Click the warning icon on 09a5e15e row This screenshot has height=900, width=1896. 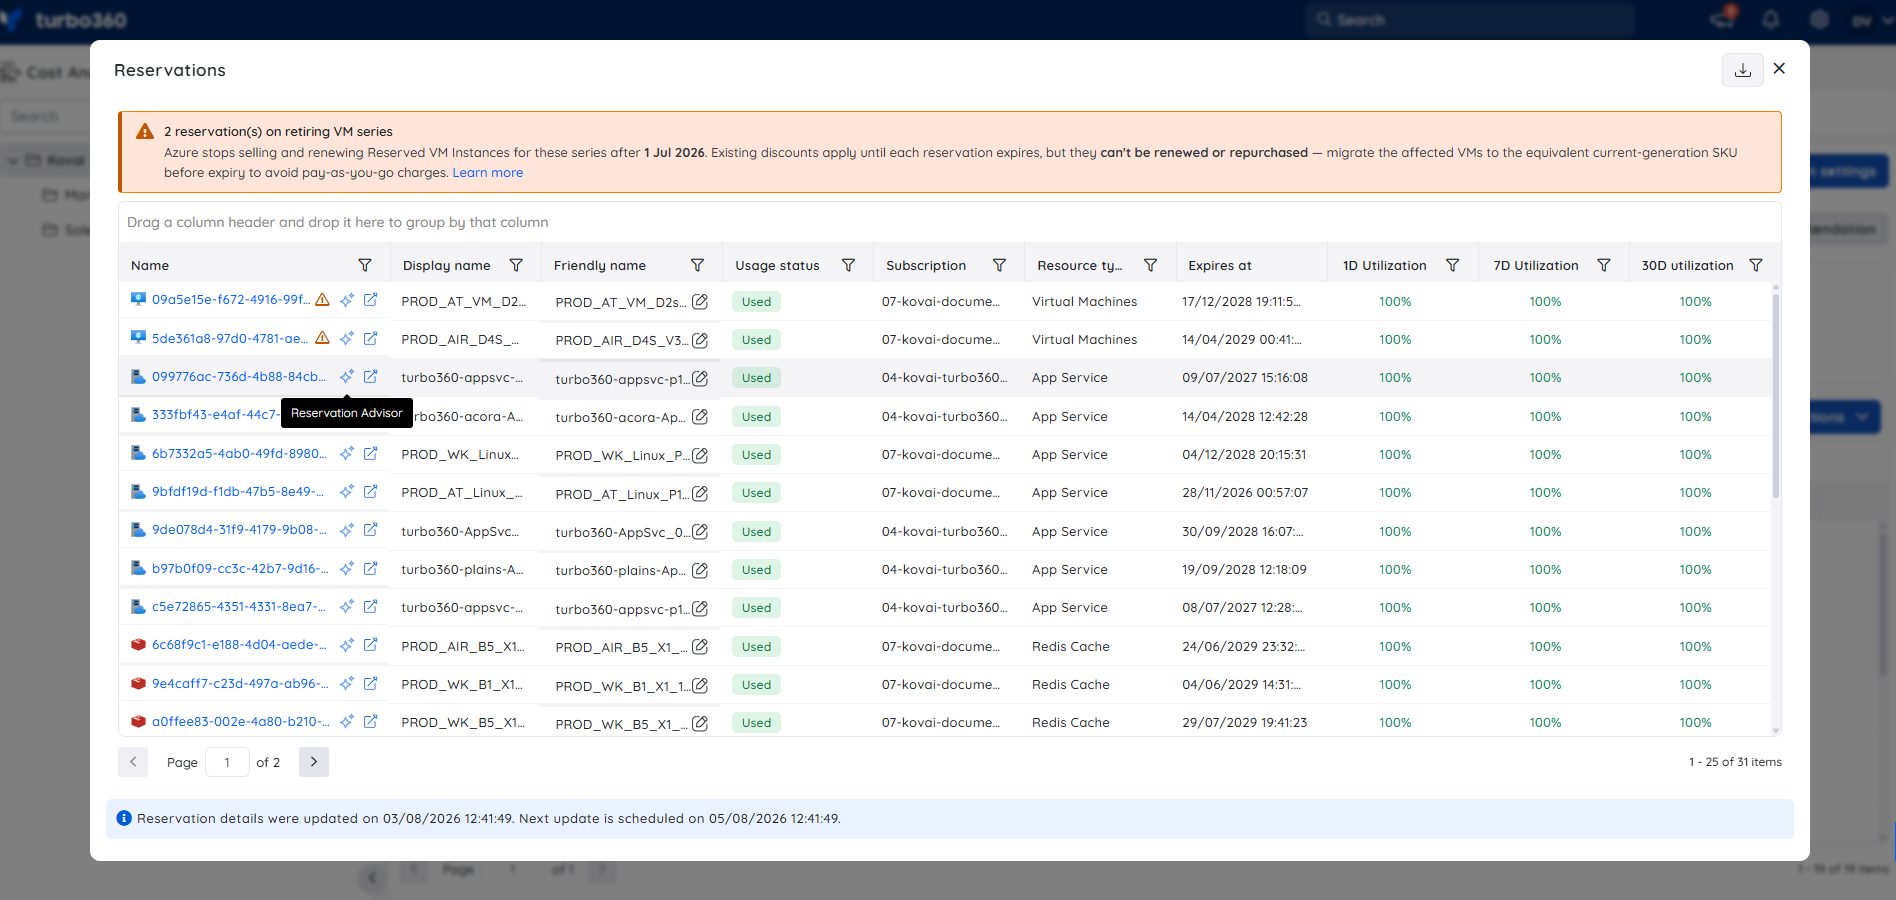point(322,300)
